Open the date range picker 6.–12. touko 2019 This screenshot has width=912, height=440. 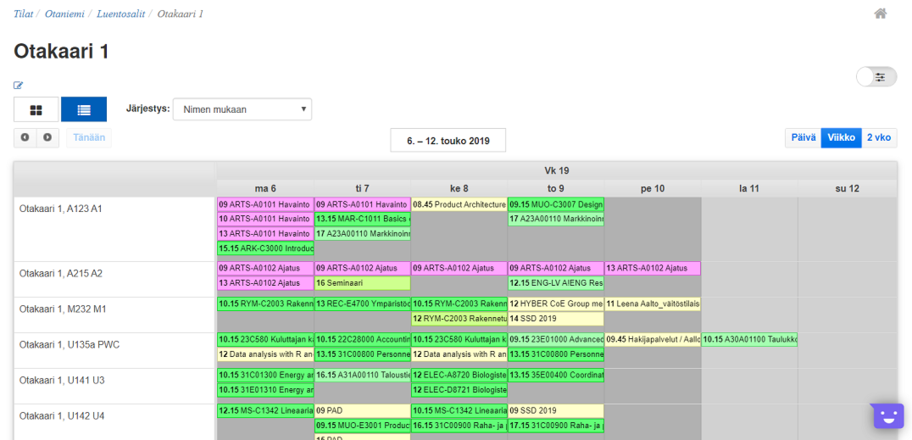pos(447,140)
